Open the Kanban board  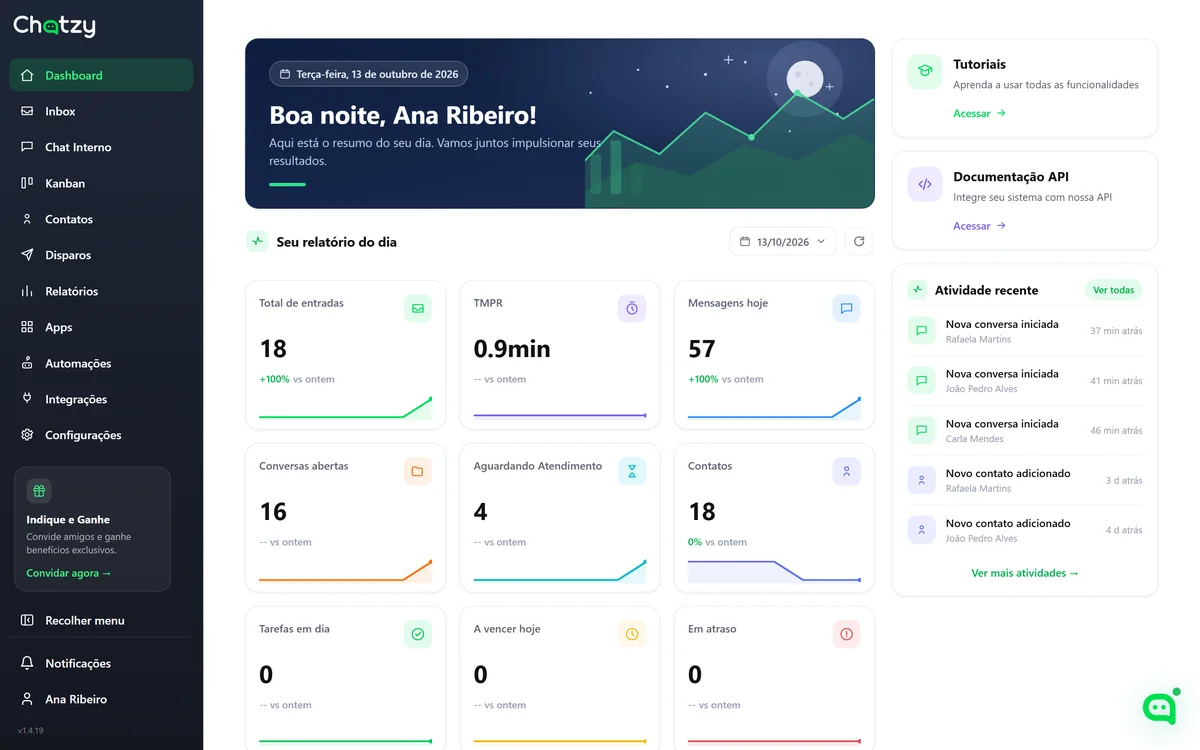[101, 184]
